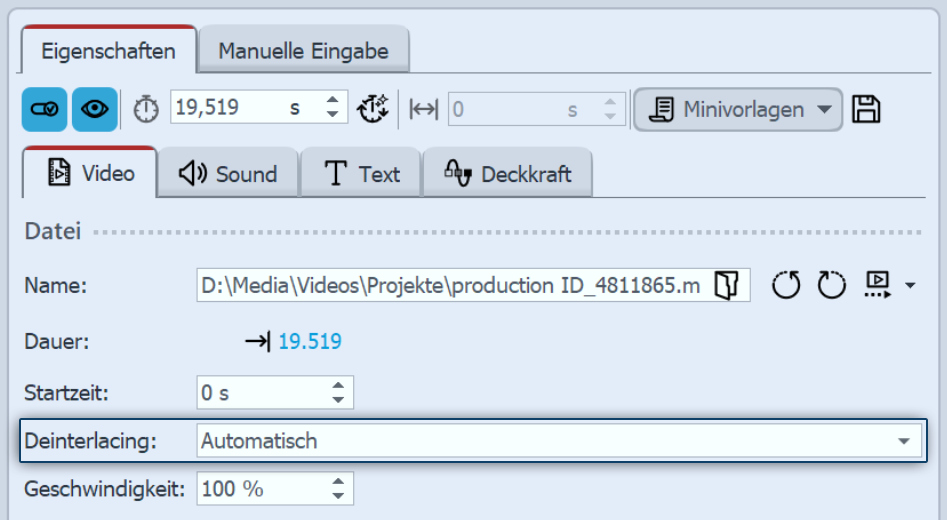The width and height of the screenshot is (947, 520).
Task: Click the automatic duration clock icon
Action: tap(372, 108)
